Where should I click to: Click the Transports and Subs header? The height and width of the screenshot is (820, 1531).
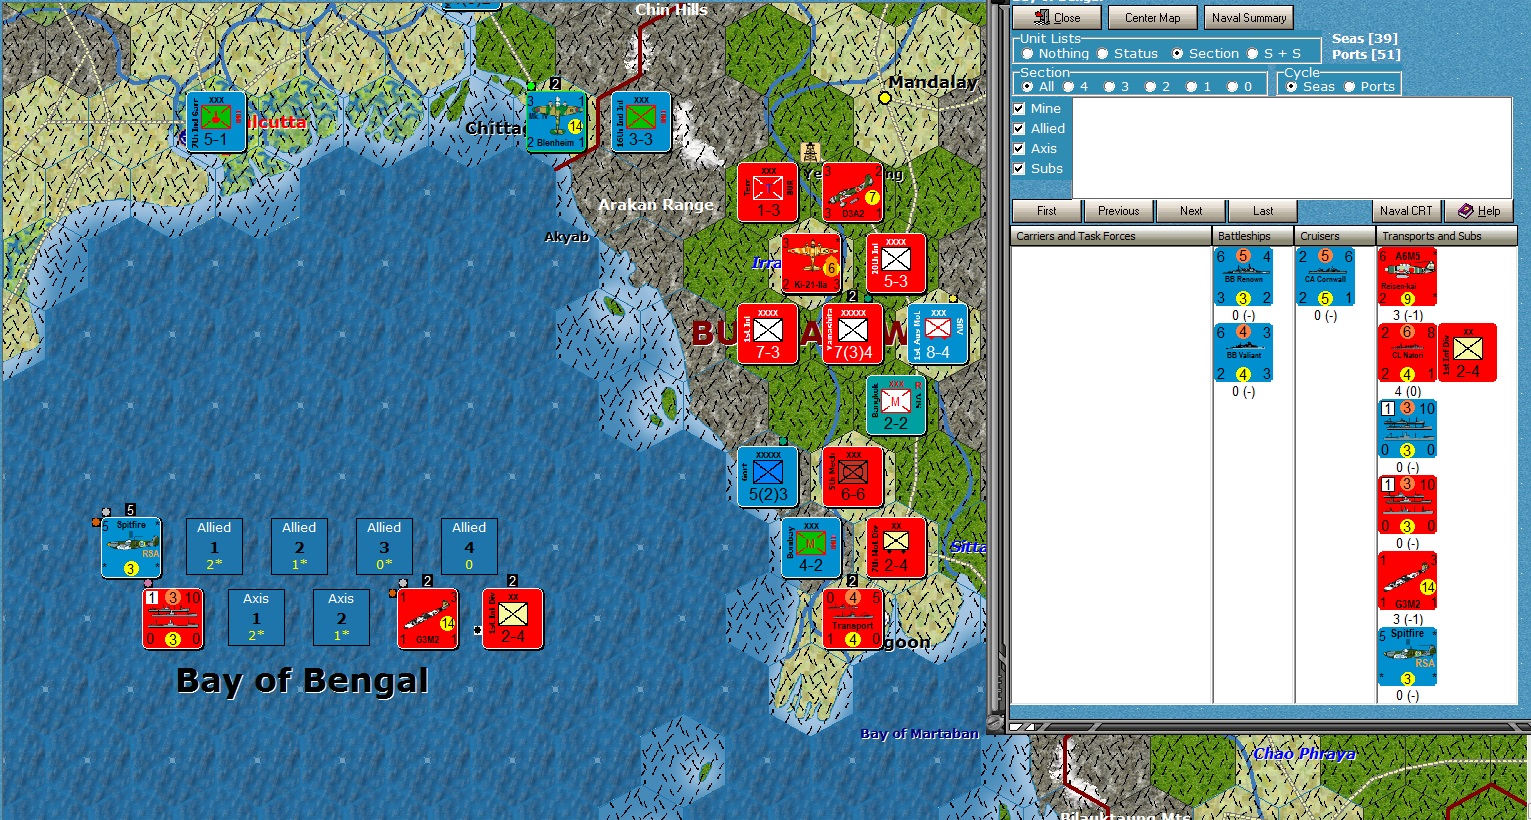point(1447,236)
